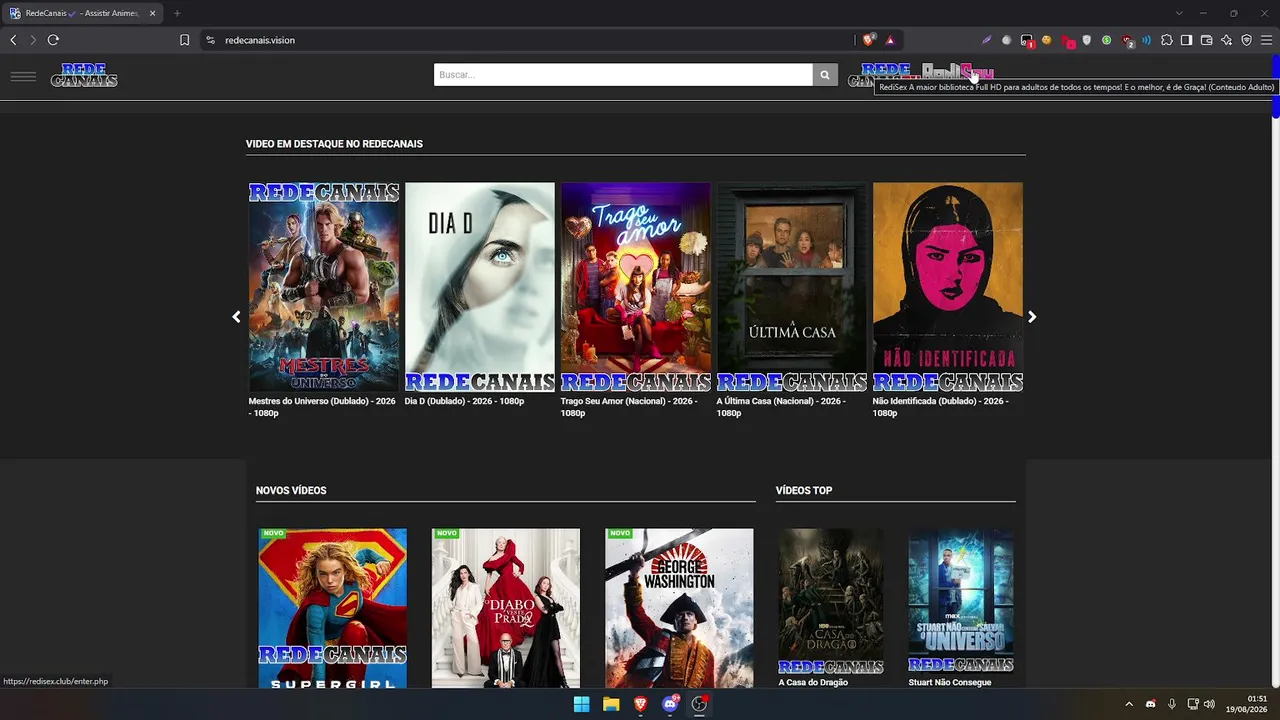1280x720 pixels.
Task: Open site settings icon in address bar
Action: coord(210,40)
